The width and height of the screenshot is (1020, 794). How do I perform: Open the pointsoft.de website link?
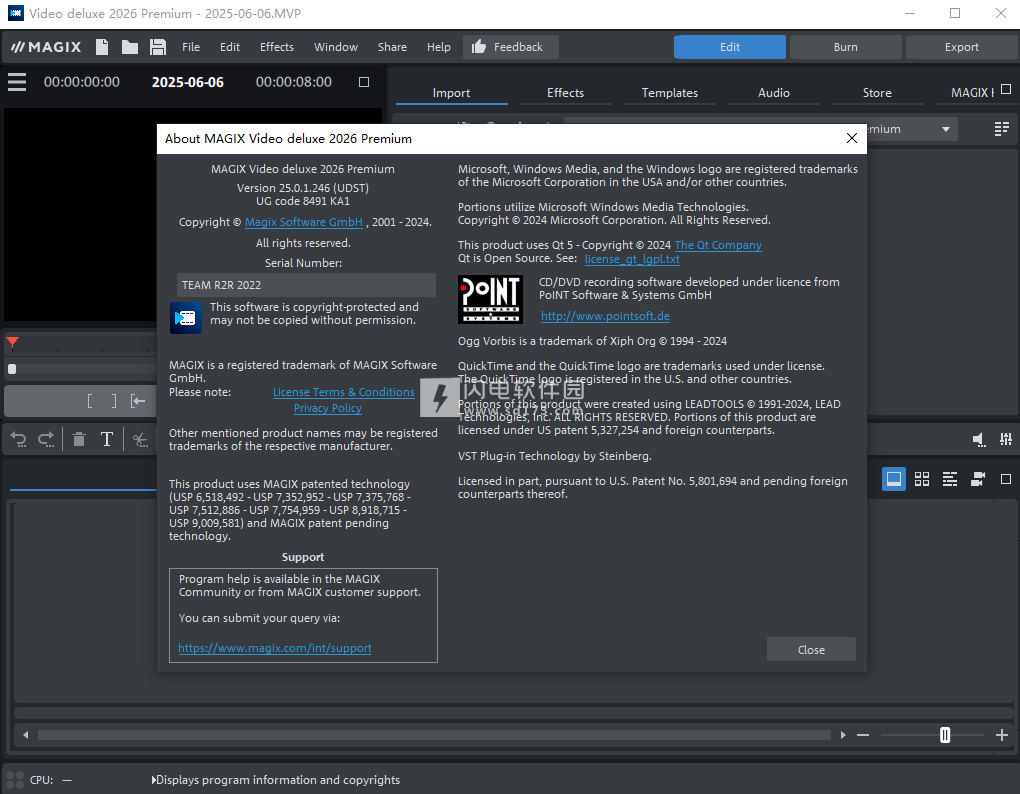tap(605, 316)
